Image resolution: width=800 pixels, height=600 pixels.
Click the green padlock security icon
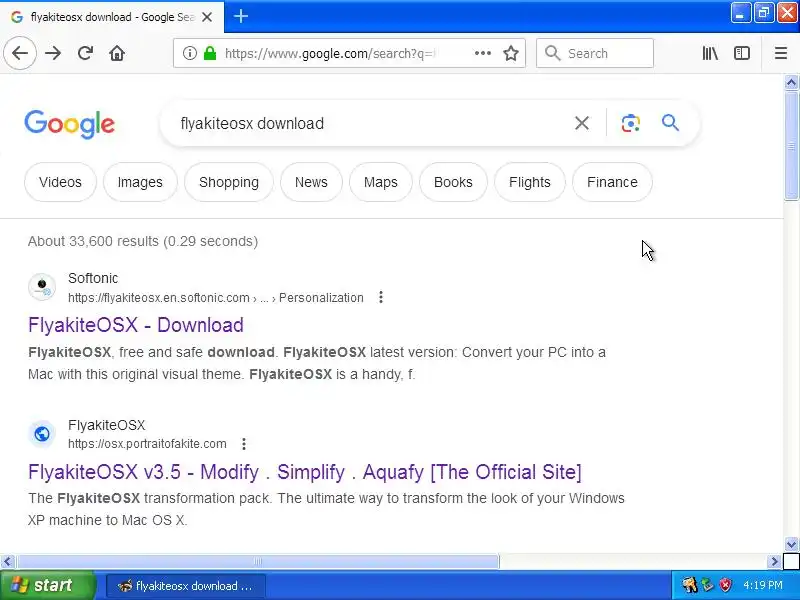pyautogui.click(x=210, y=53)
